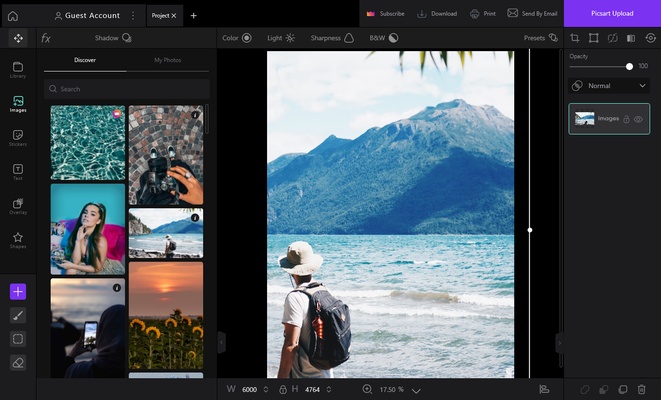Select the woman portrait thumbnail
This screenshot has width=661, height=400.
point(88,229)
